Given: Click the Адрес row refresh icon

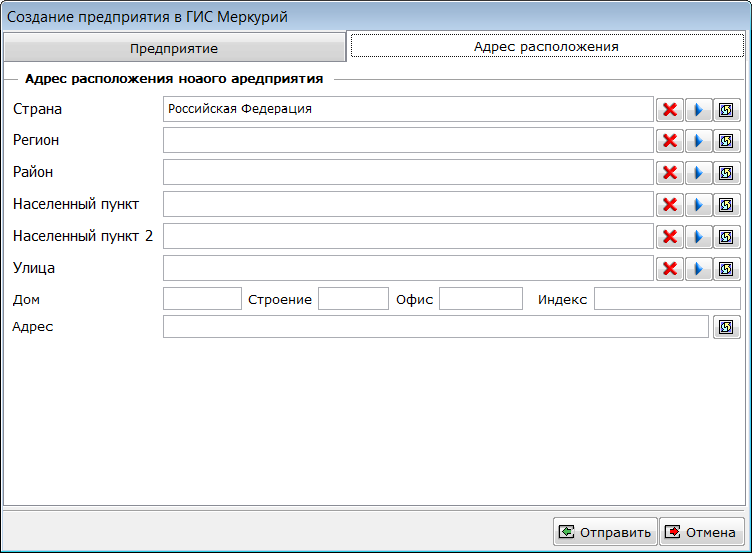Looking at the screenshot, I should point(727,327).
